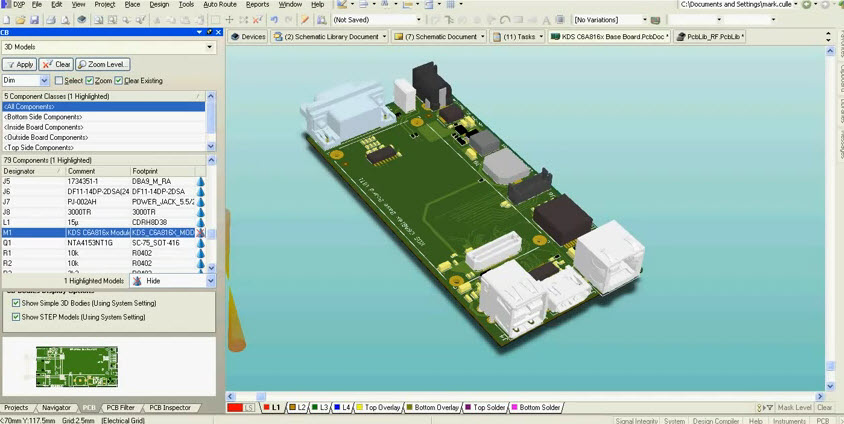Expand the Schematic Library Document dropdown

pyautogui.click(x=384, y=37)
